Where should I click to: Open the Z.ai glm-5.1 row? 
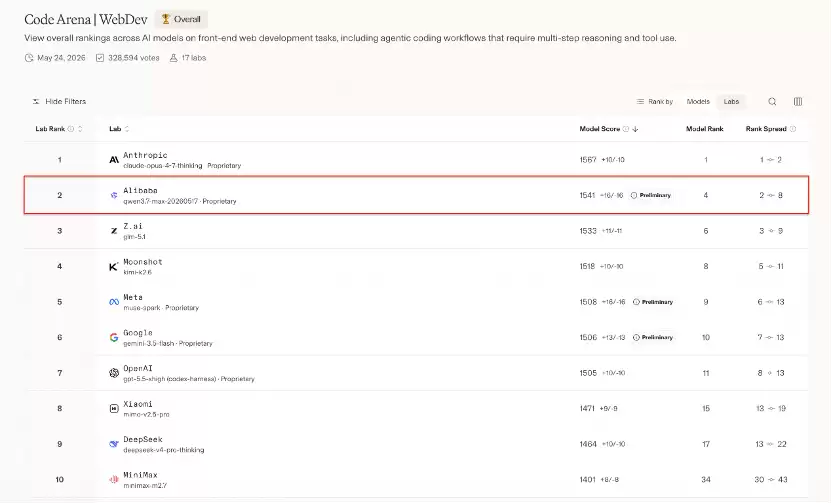point(416,231)
